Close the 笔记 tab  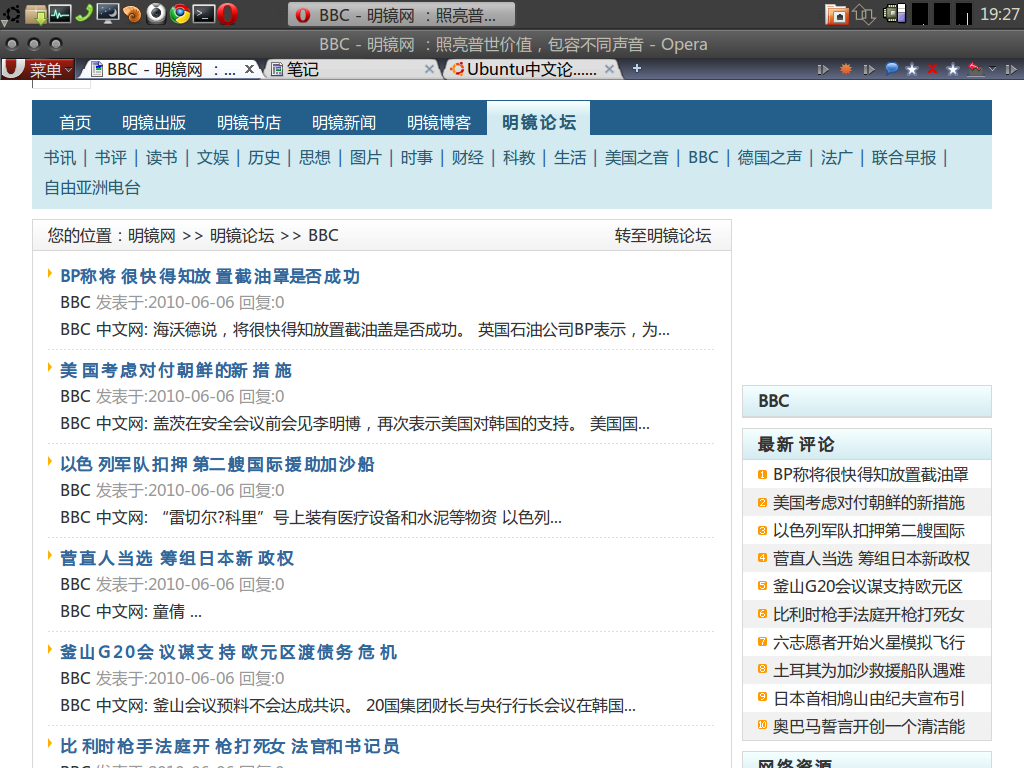coord(429,69)
